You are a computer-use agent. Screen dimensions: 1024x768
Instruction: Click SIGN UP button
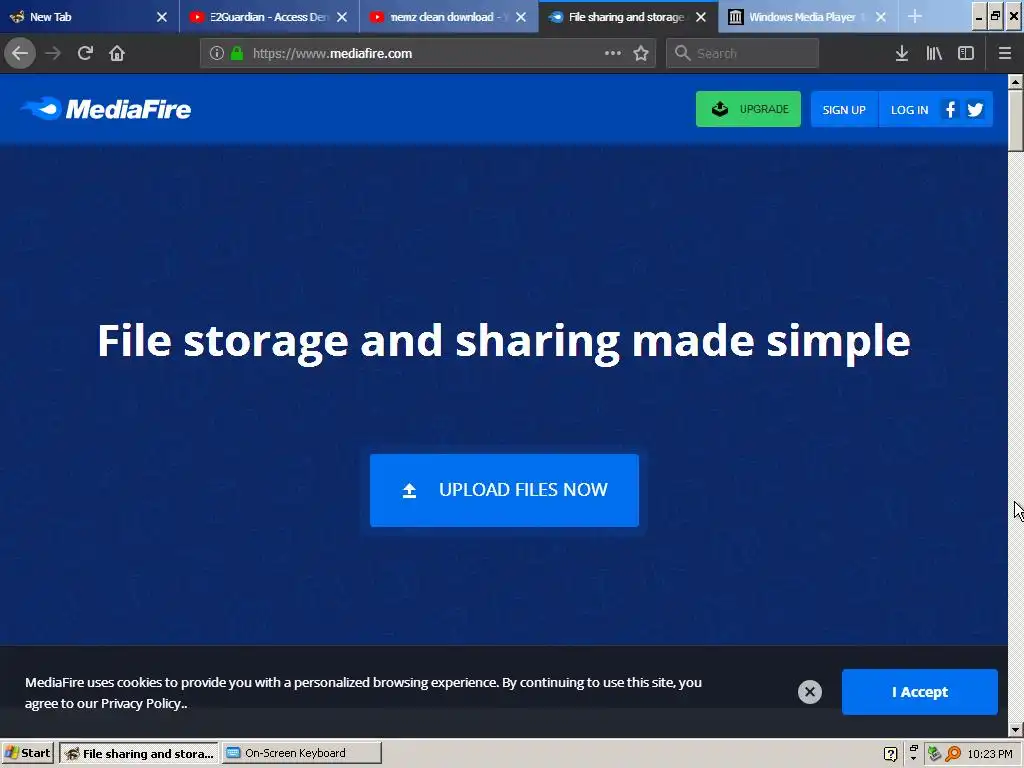click(x=844, y=109)
